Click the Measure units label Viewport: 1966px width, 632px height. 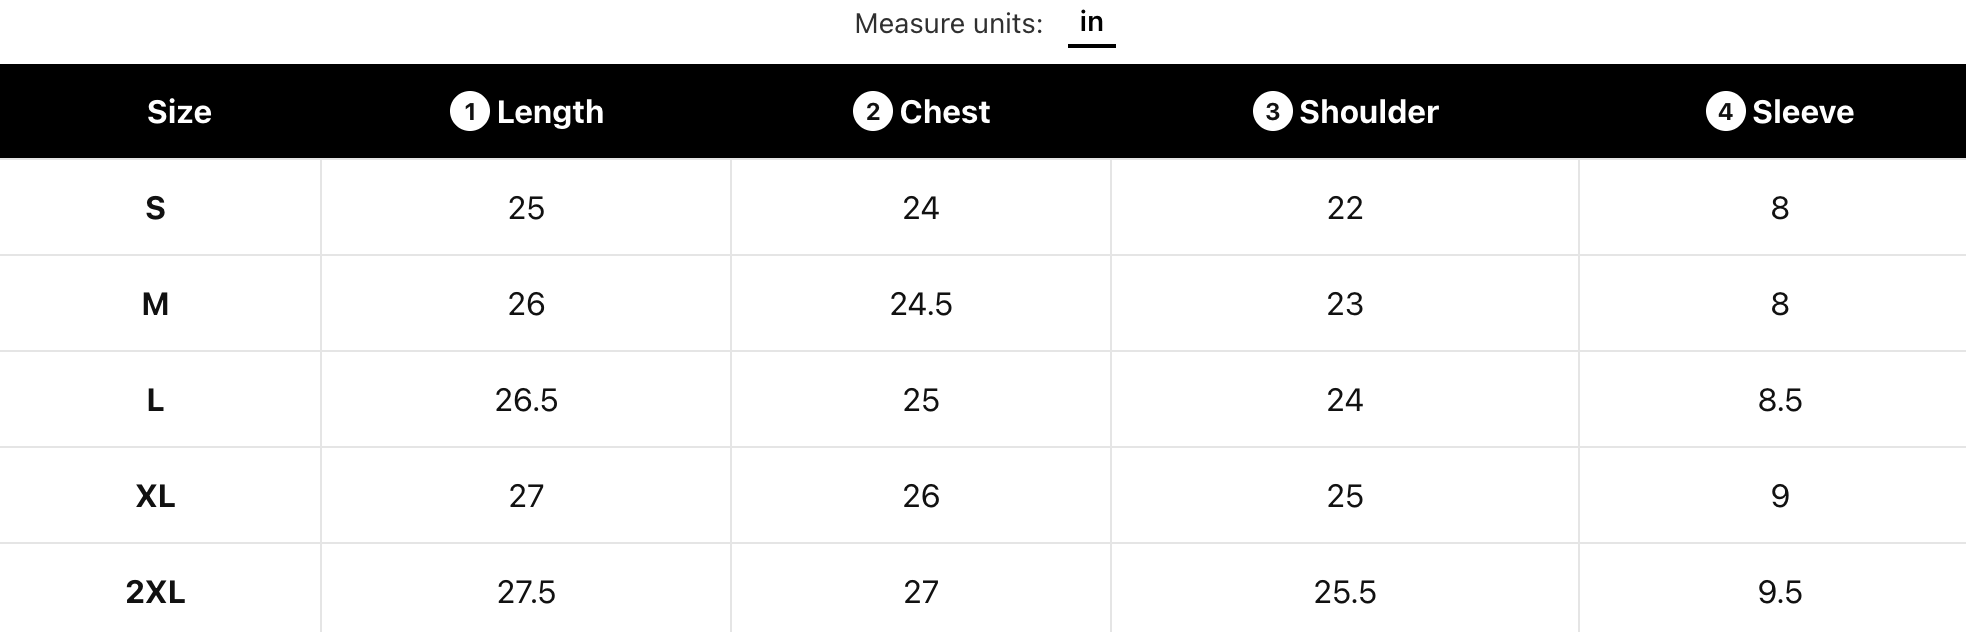(948, 24)
